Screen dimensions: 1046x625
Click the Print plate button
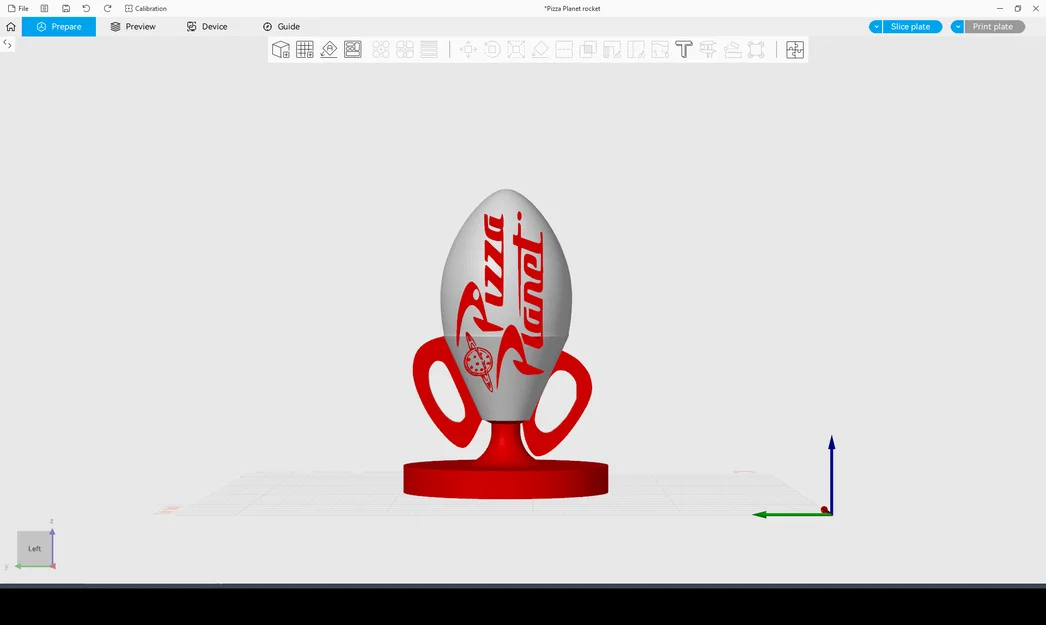coord(993,27)
